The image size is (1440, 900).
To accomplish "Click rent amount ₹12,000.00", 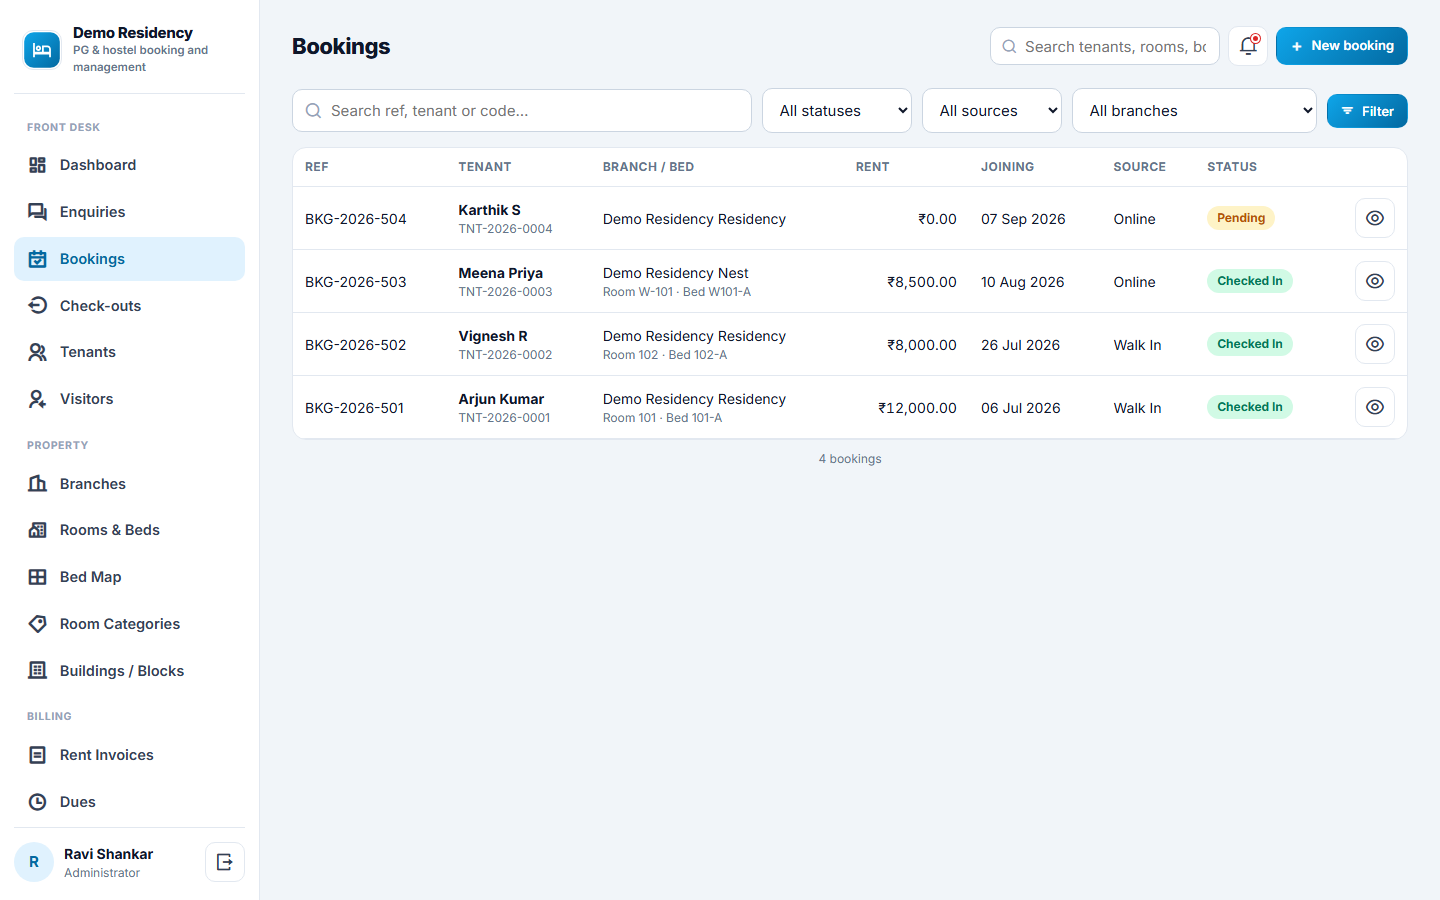I will pyautogui.click(x=918, y=408).
